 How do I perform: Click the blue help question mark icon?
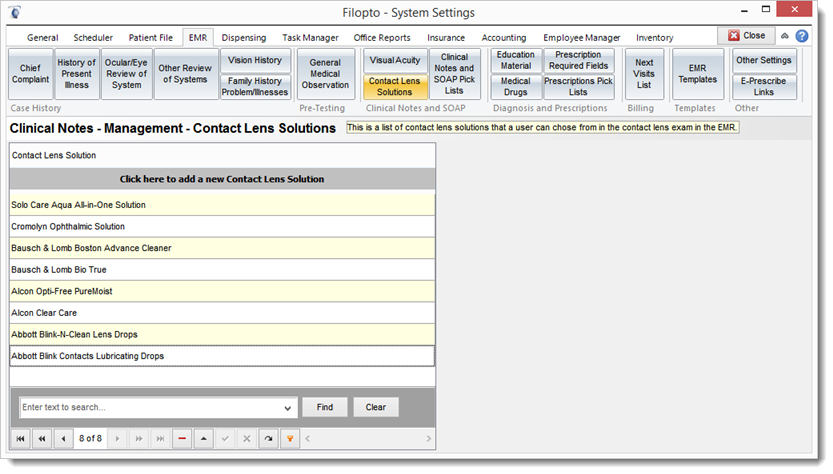pos(802,36)
